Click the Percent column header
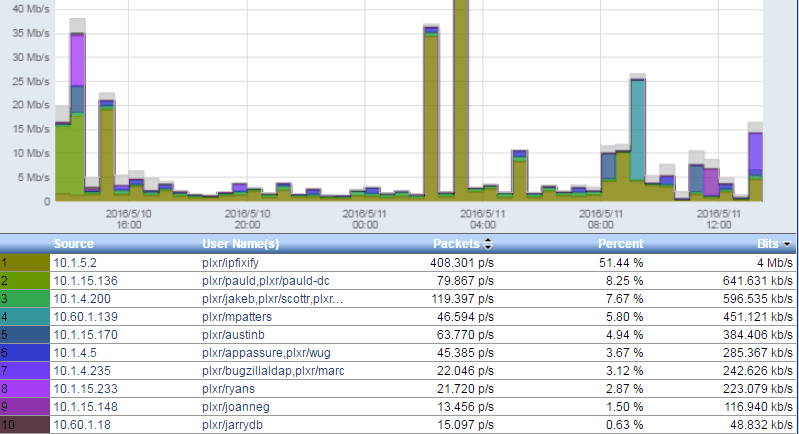This screenshot has height=434, width=799. coord(621,244)
